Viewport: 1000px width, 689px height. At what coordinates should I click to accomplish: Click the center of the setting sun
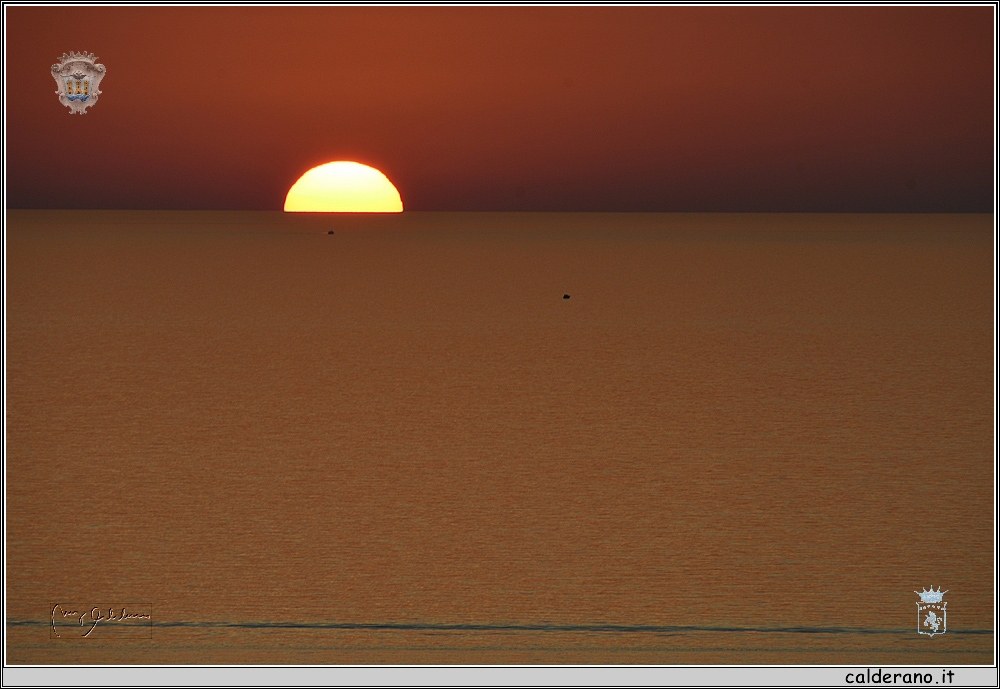[343, 190]
